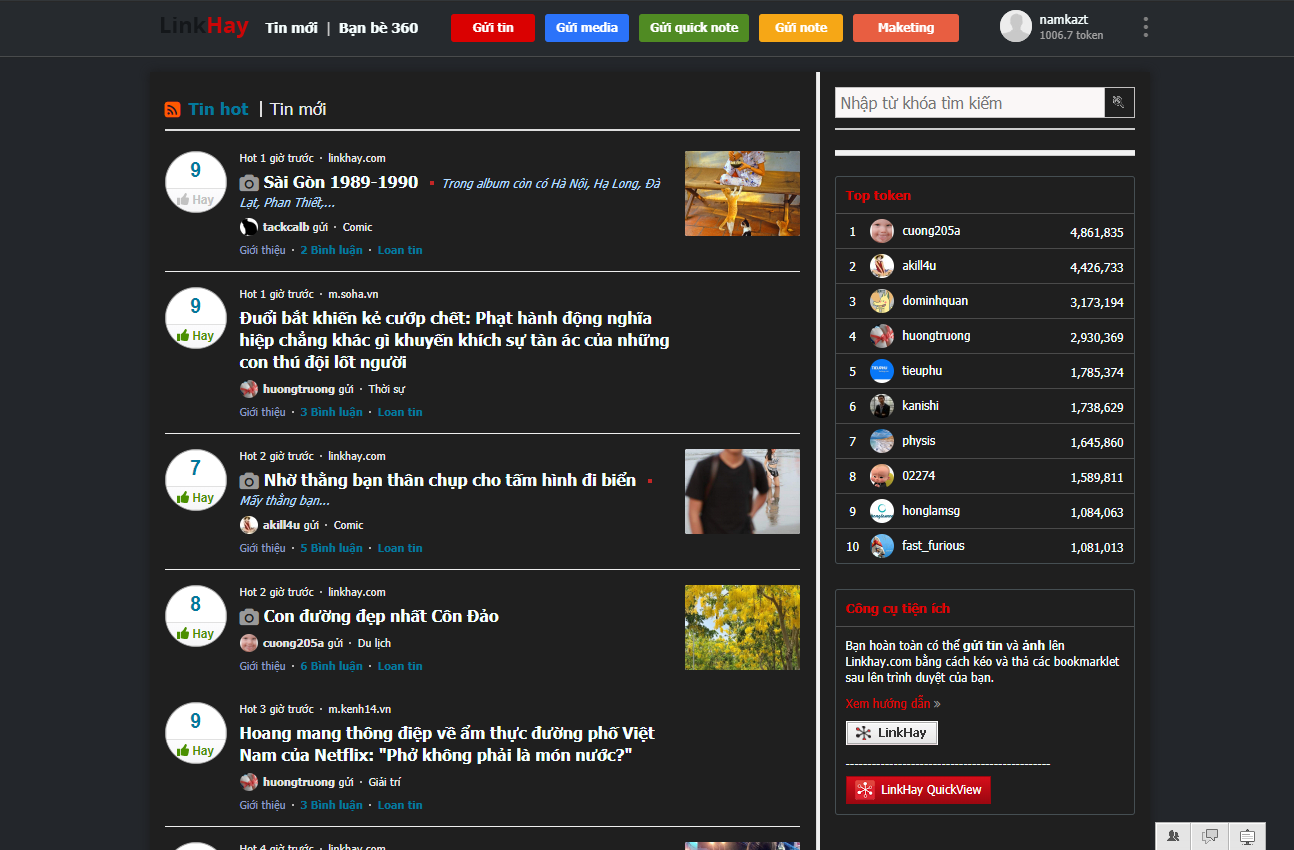Click dominhquan avatar in Top token list
The width and height of the screenshot is (1294, 850).
882,301
